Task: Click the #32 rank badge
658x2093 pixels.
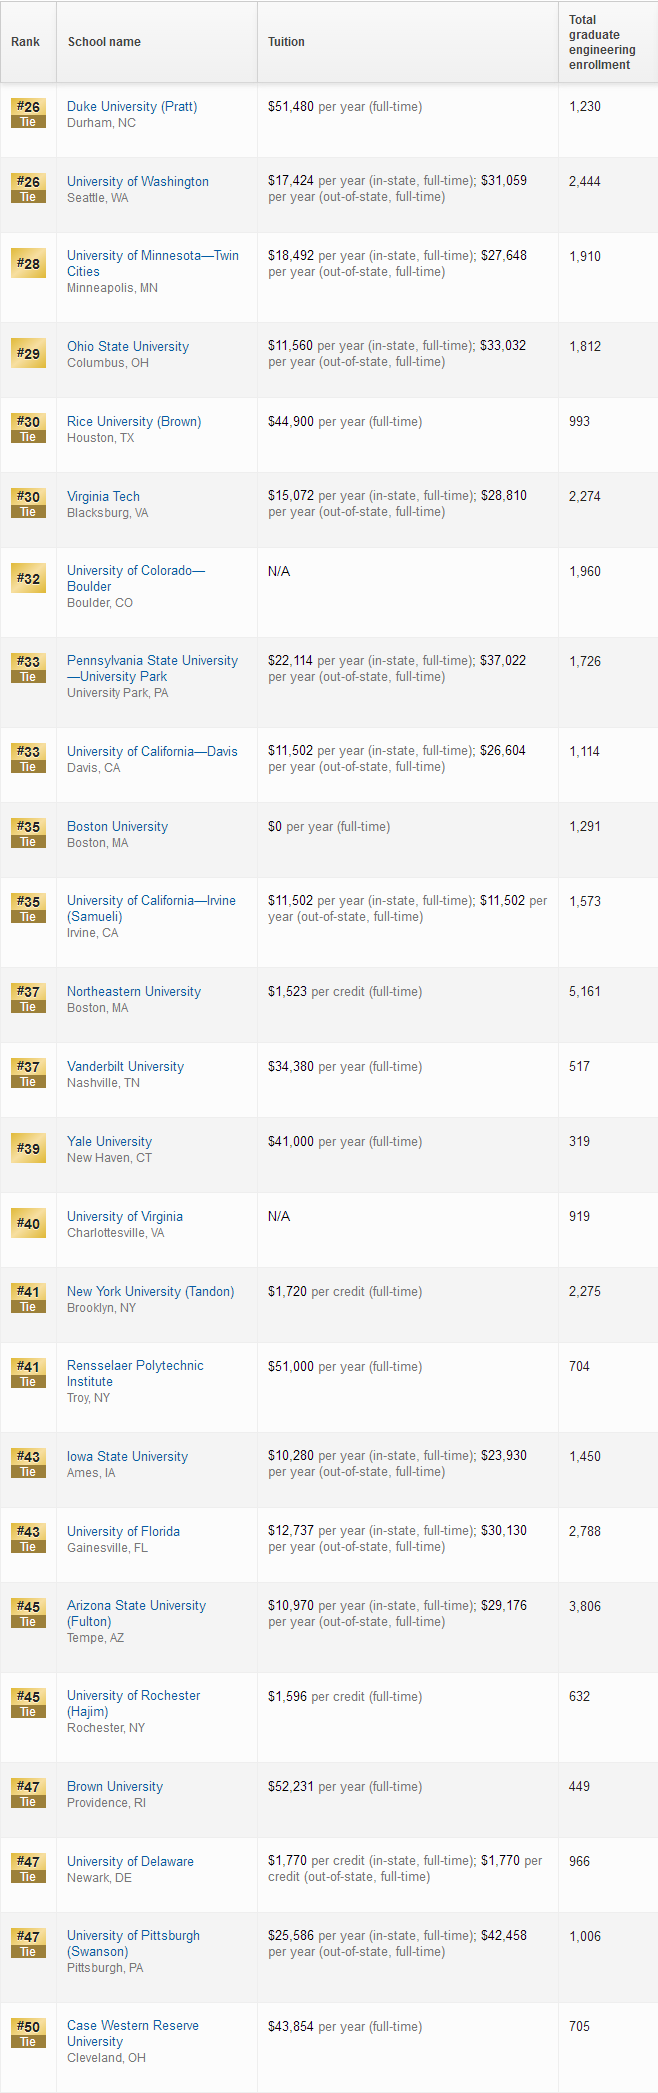Action: (28, 579)
